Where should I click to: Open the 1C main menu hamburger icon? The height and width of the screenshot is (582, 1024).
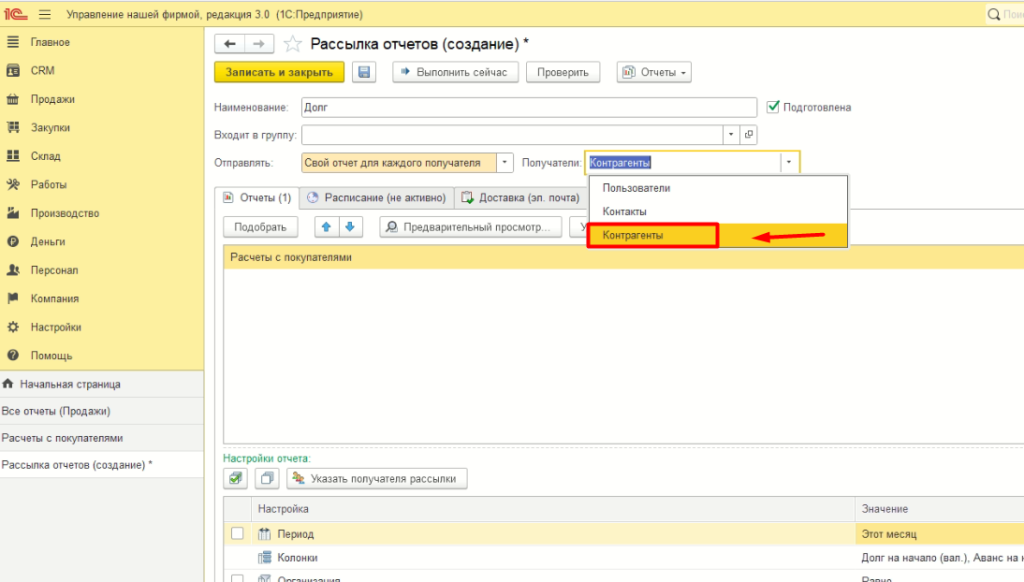pos(44,14)
